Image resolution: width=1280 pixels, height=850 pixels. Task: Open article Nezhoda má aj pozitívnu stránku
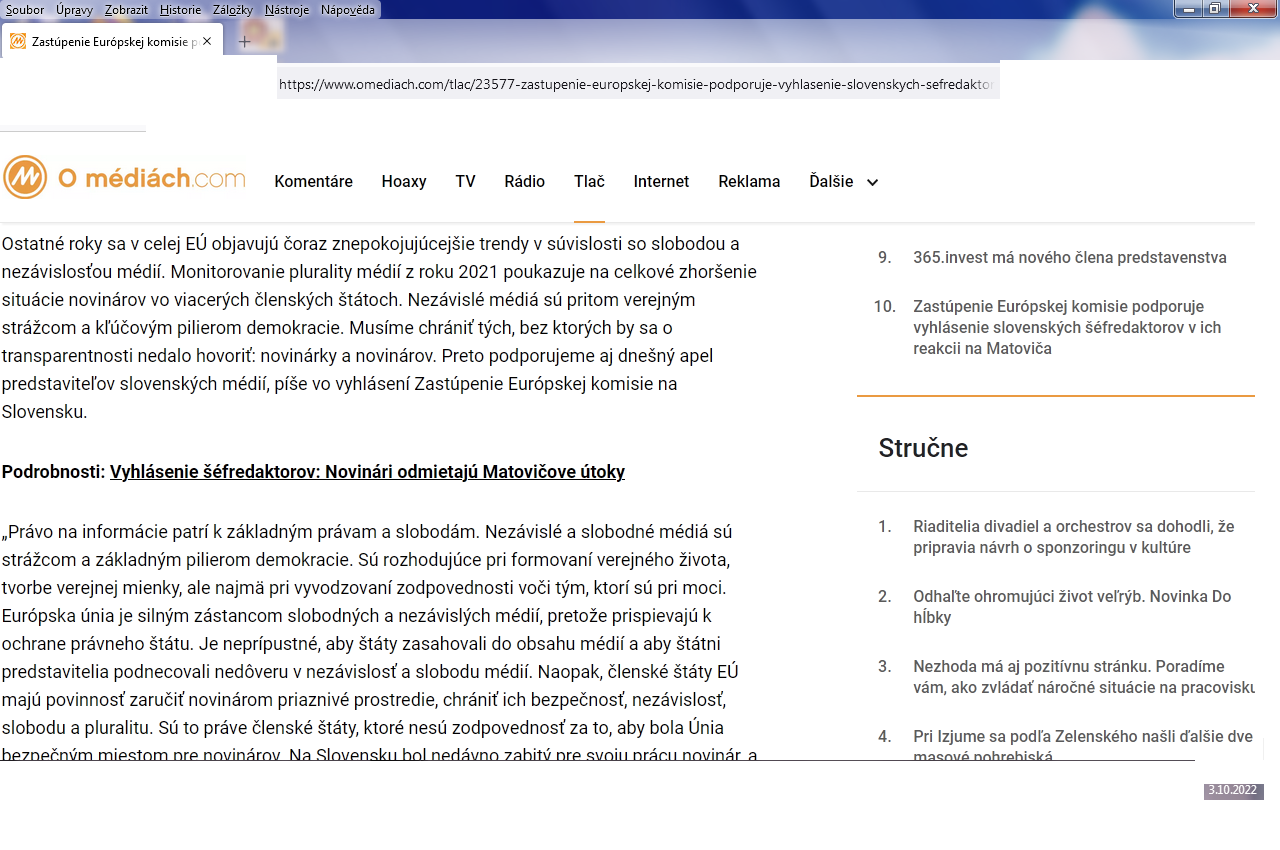click(1084, 677)
